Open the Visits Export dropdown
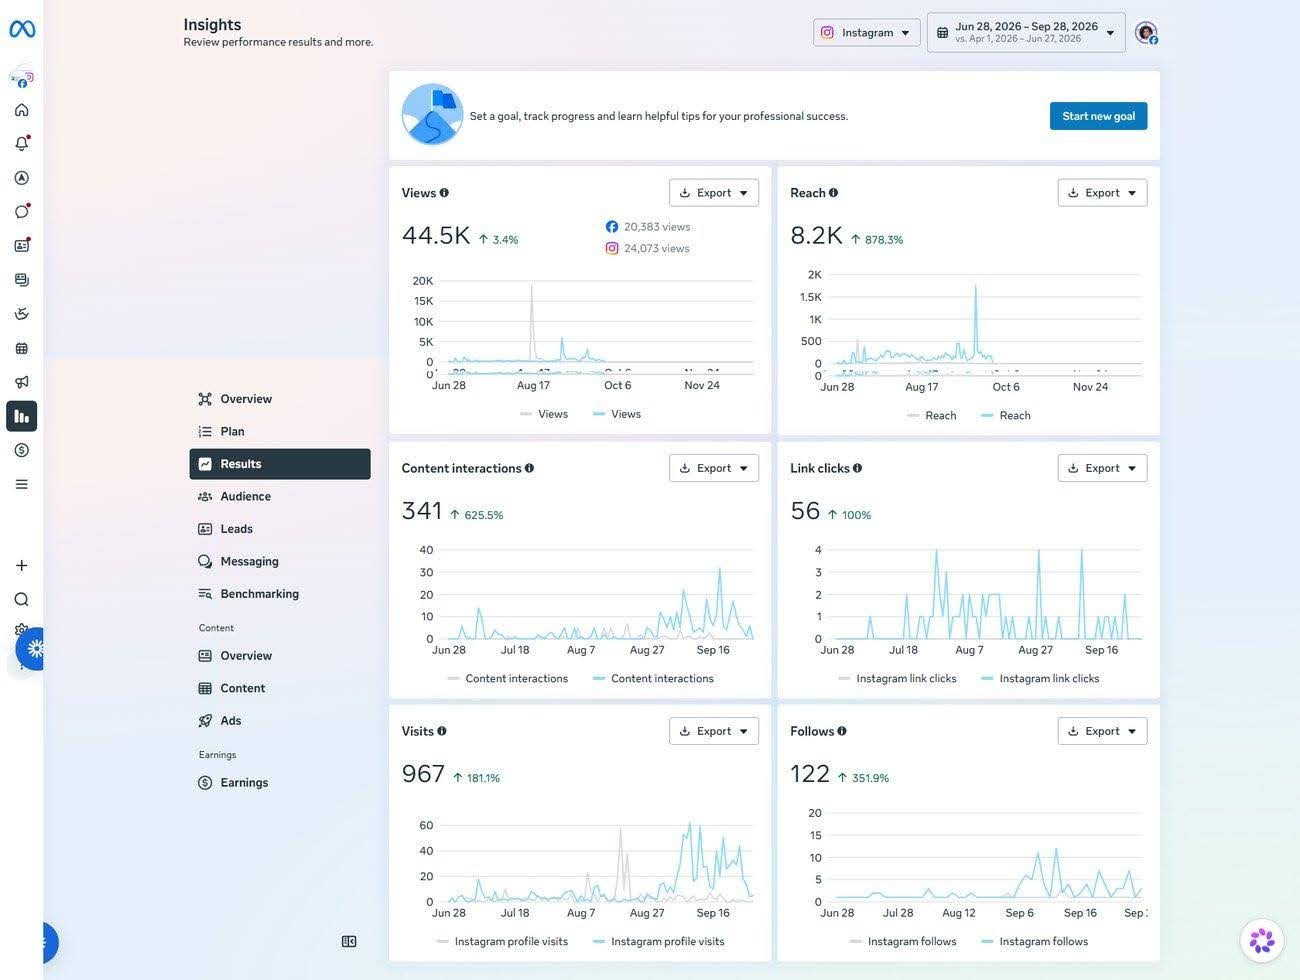 (x=714, y=731)
